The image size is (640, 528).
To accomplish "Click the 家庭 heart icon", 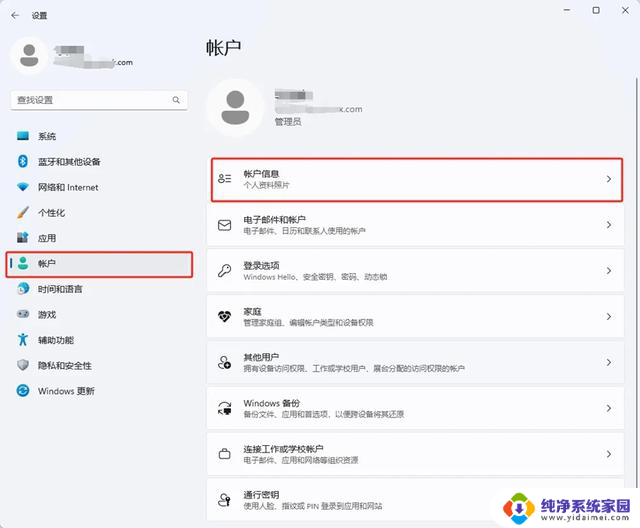I will [x=224, y=316].
